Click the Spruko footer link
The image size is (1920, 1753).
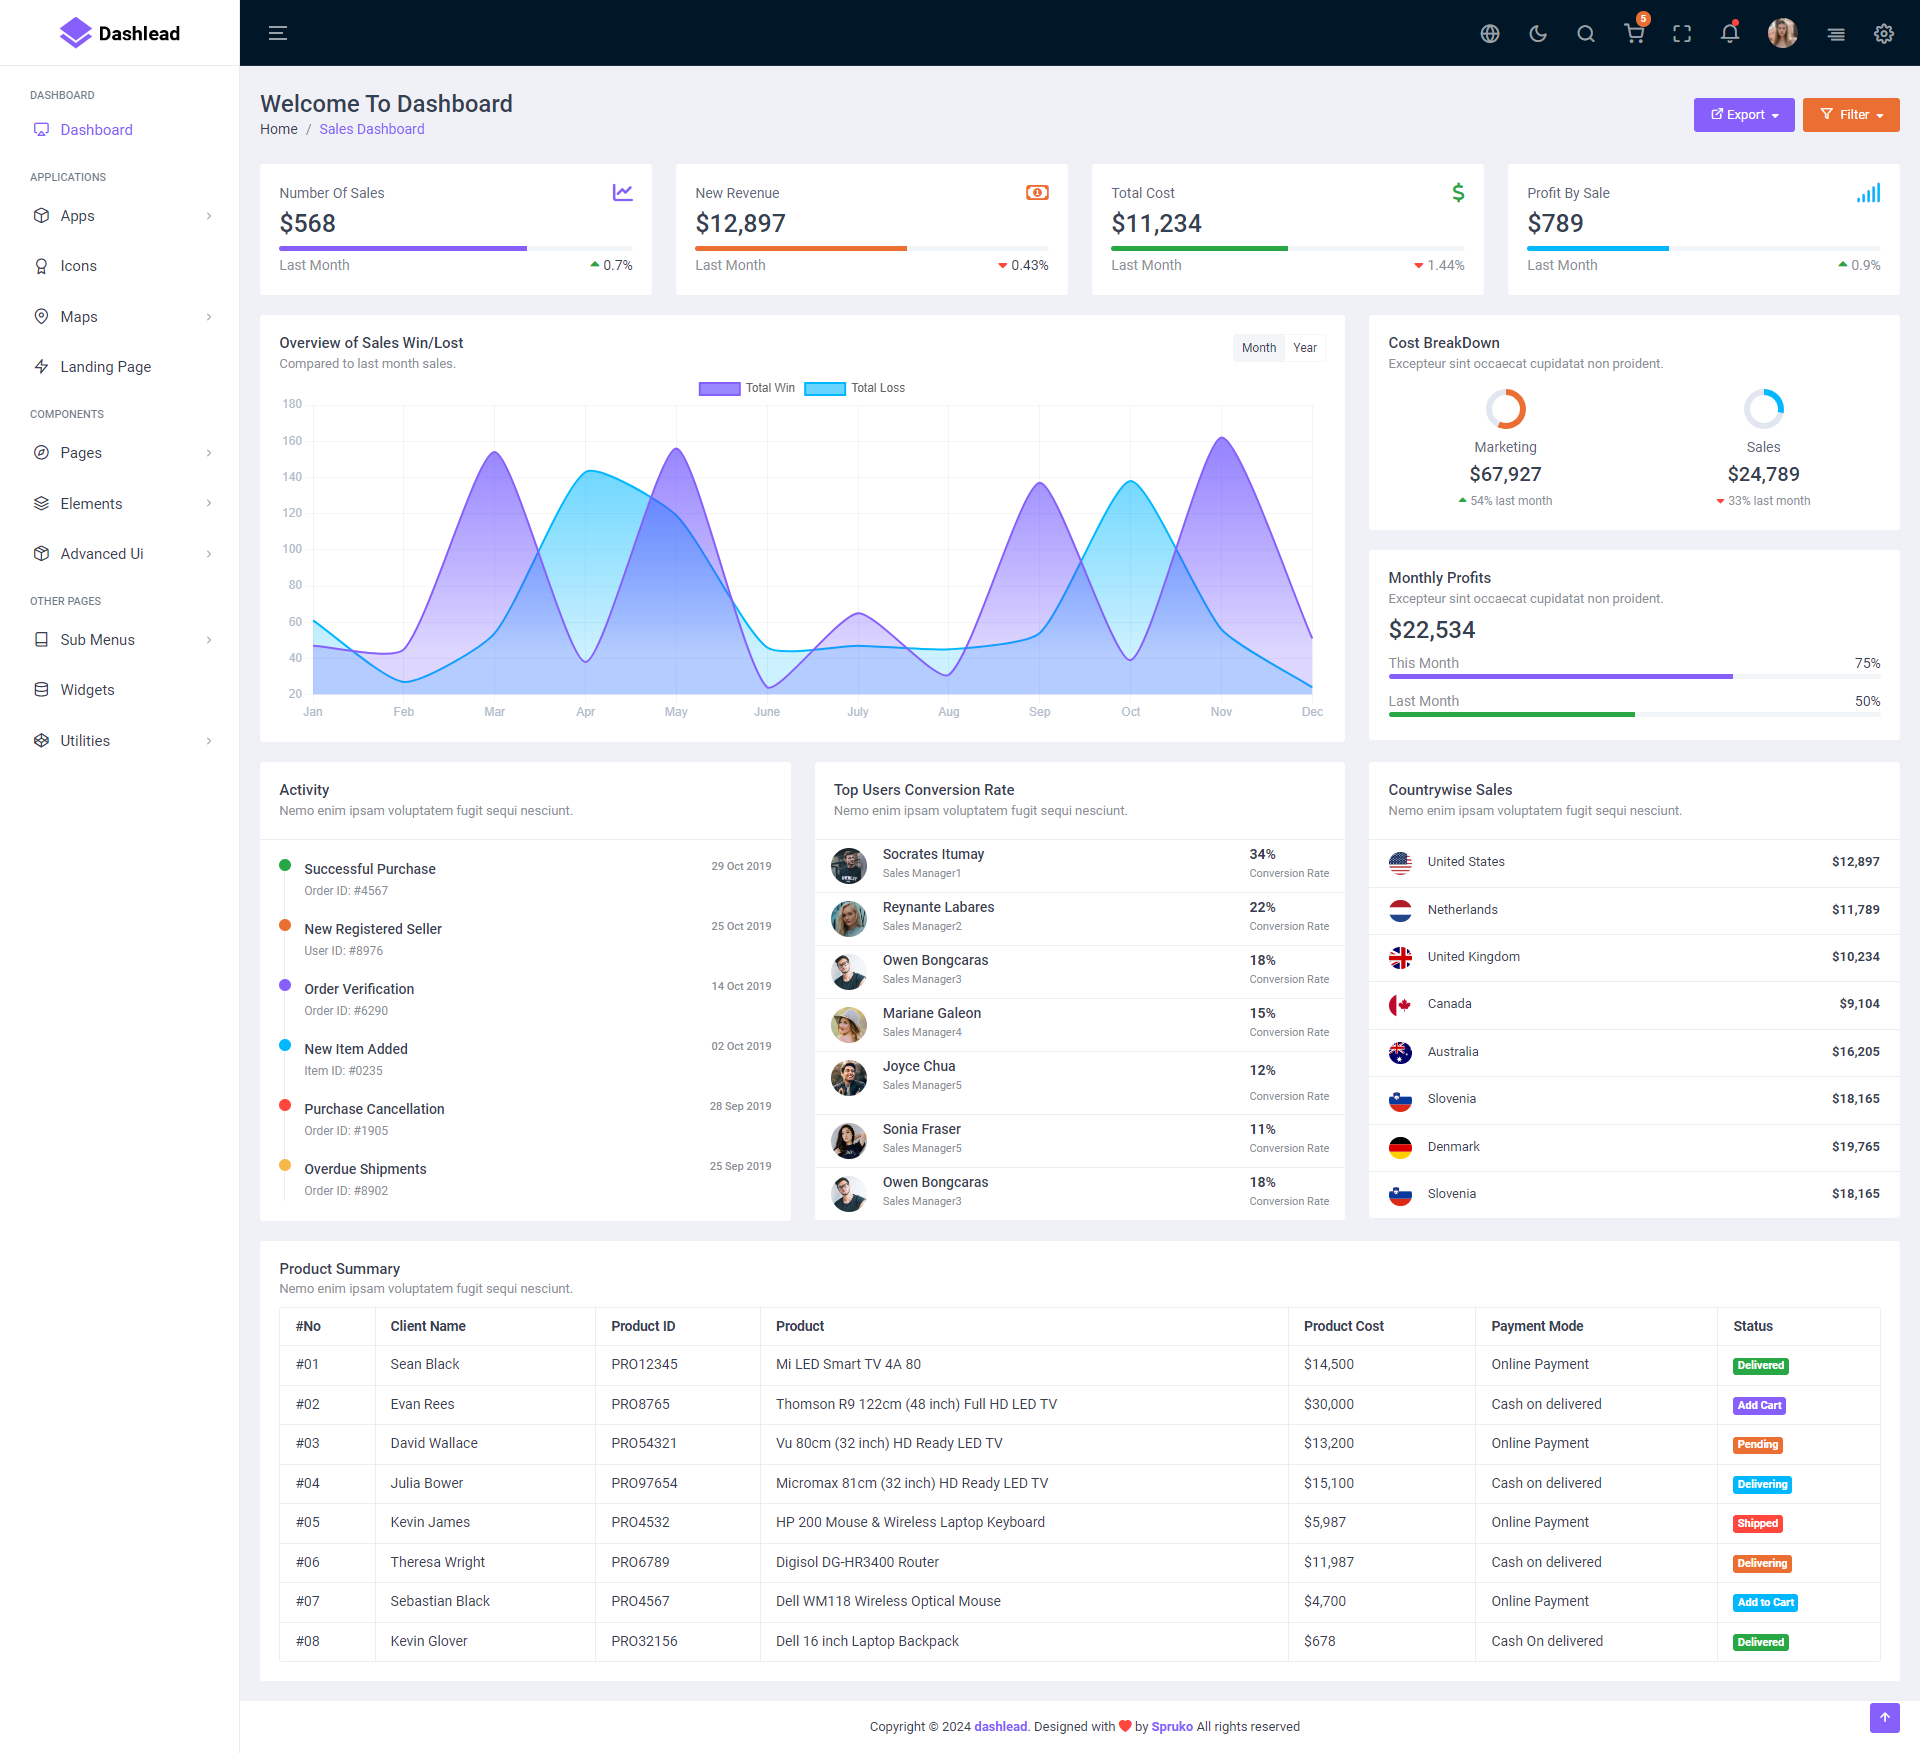click(x=1172, y=1727)
